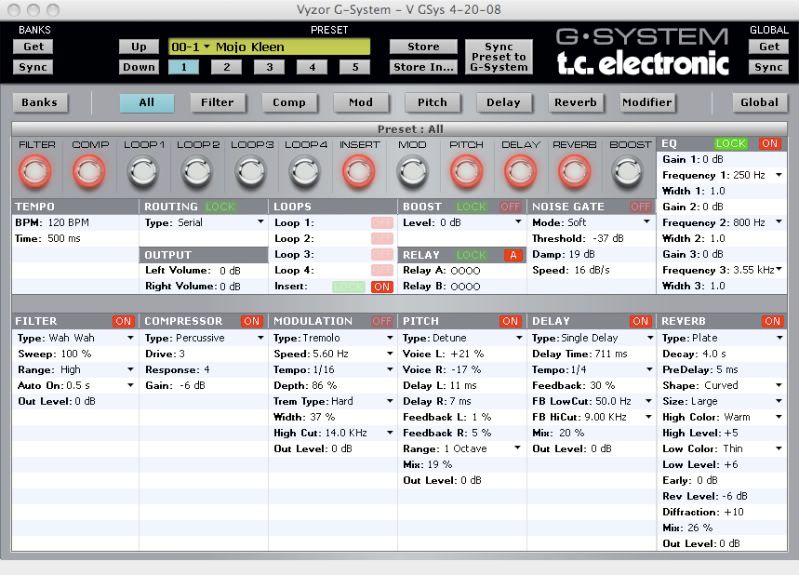The image size is (799, 575).
Task: Open the Global tab
Action: [x=759, y=102]
